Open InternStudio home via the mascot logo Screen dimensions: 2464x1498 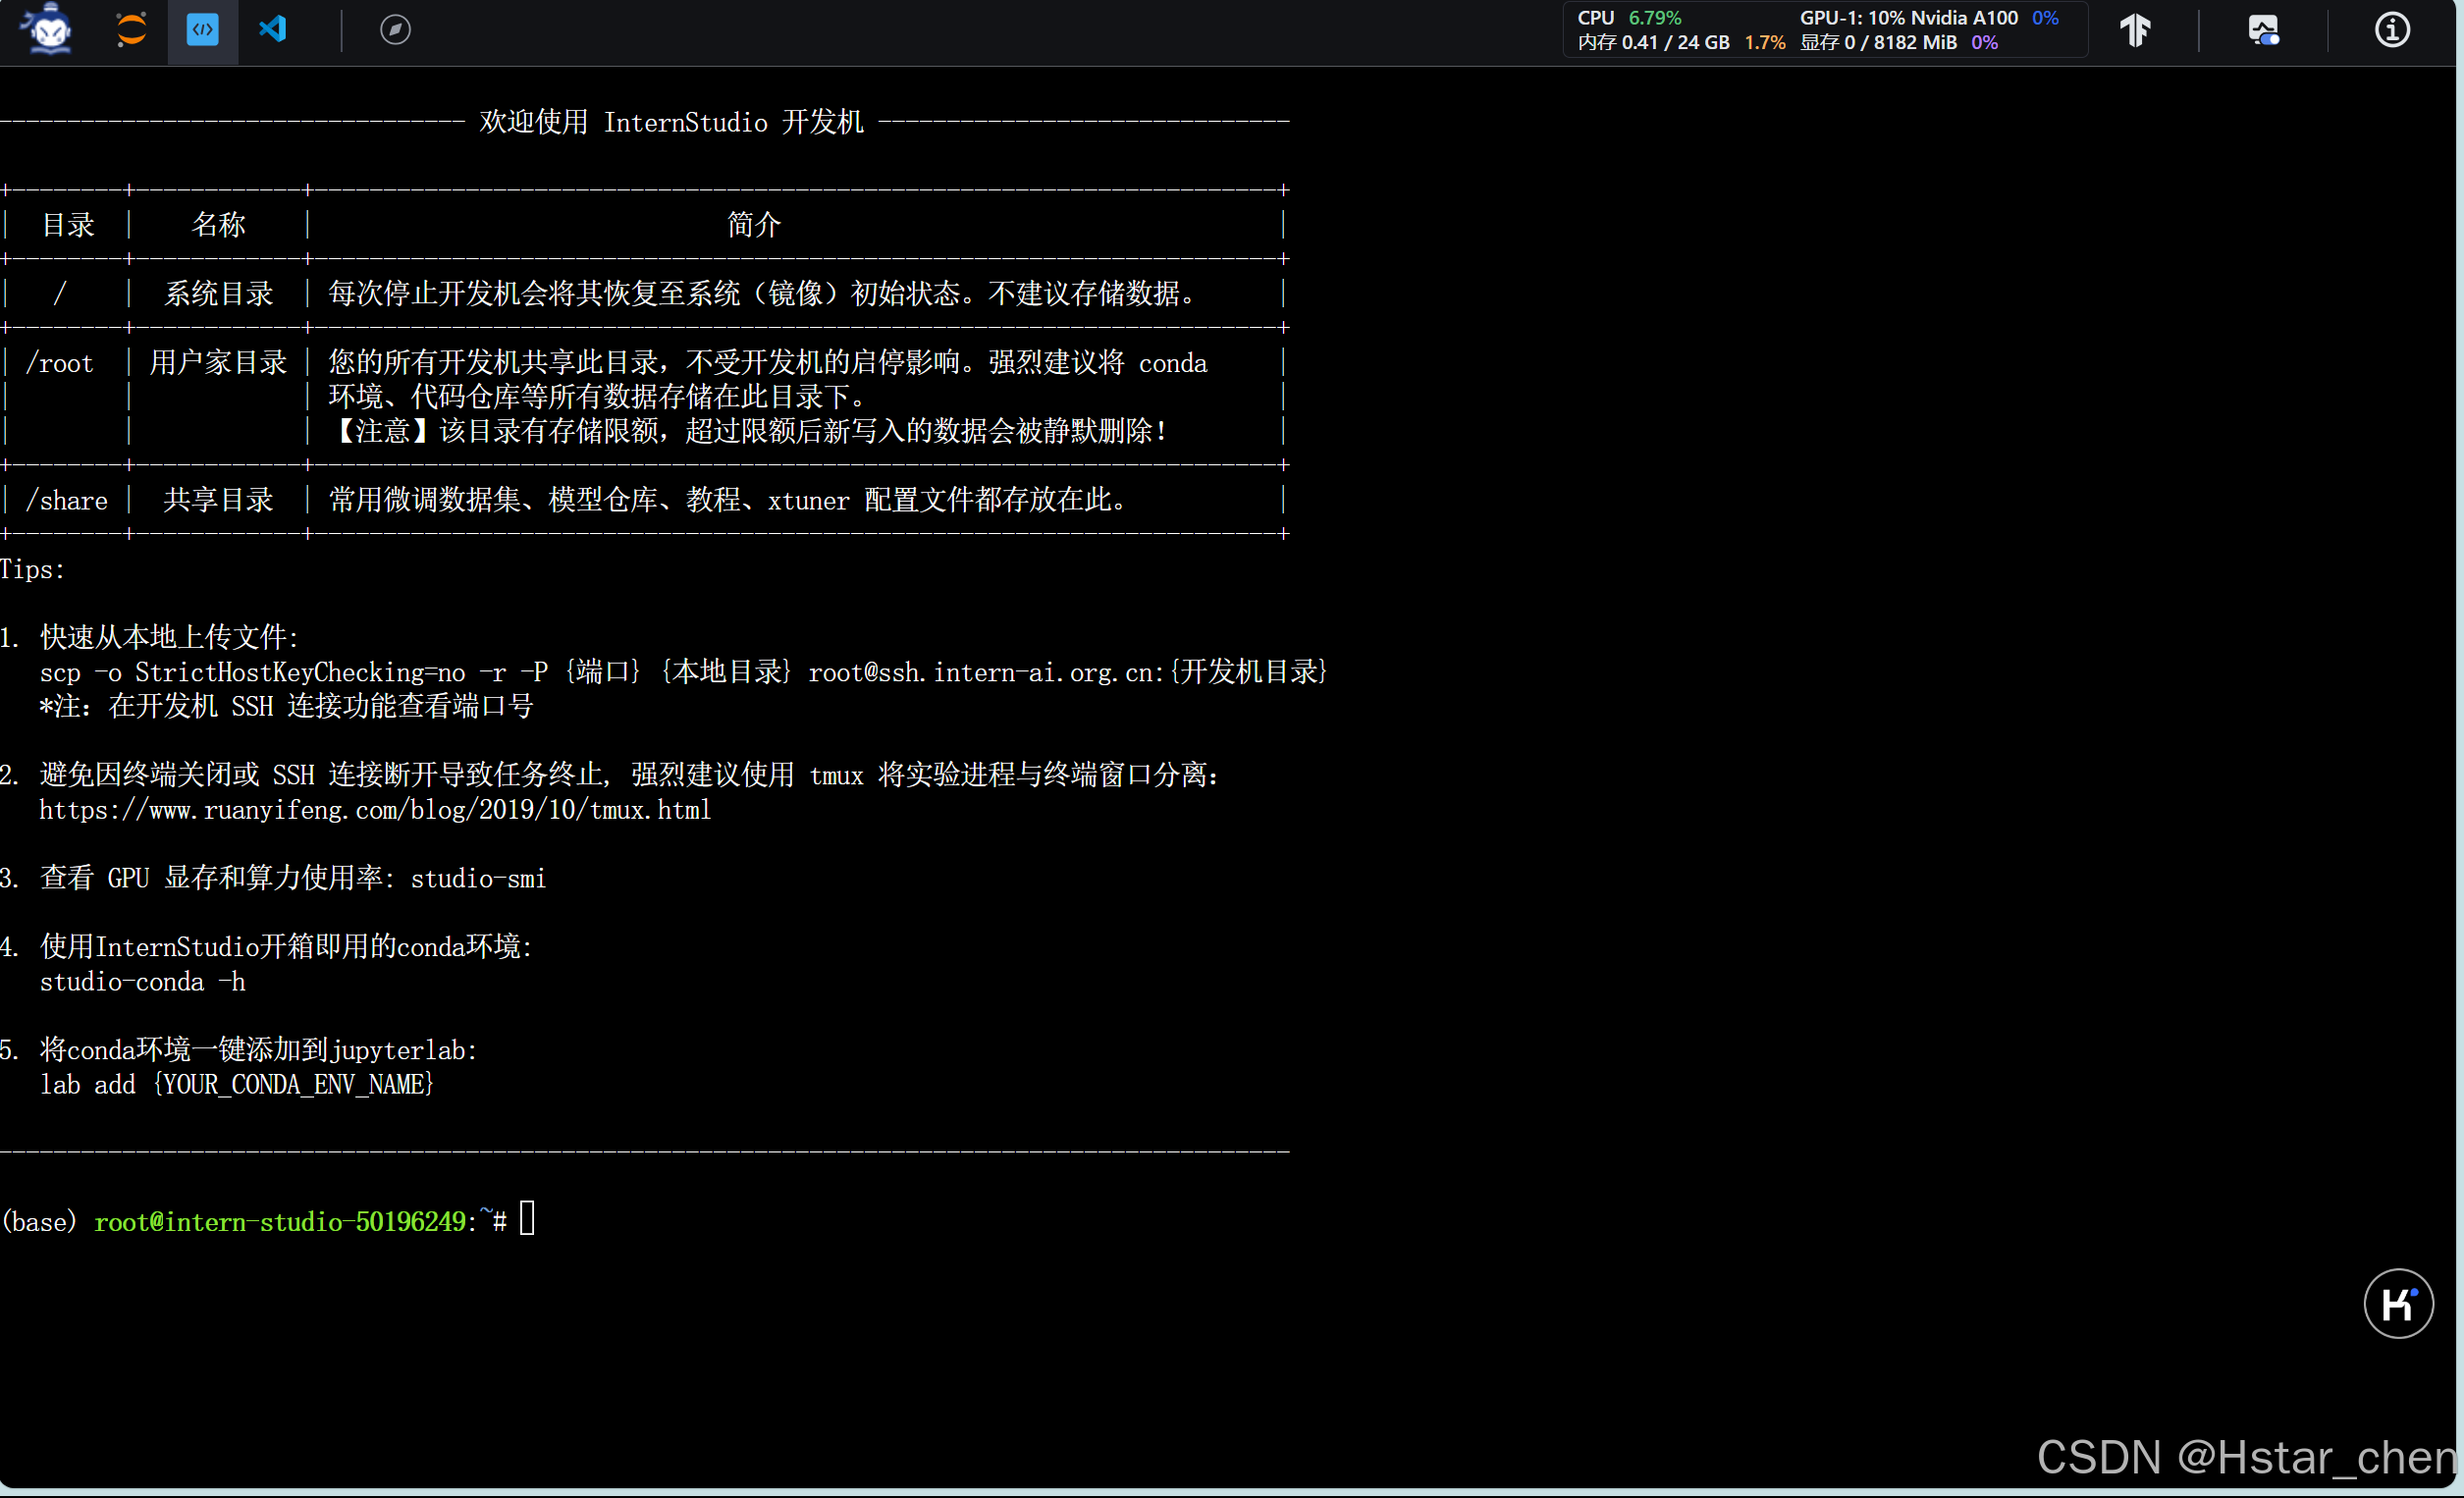click(x=44, y=29)
